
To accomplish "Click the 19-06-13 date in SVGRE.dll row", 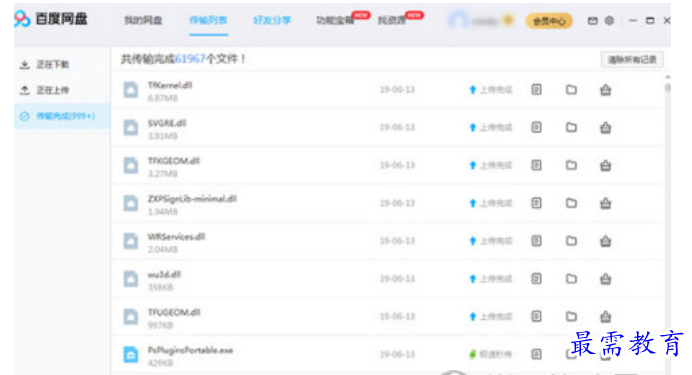I will (397, 128).
